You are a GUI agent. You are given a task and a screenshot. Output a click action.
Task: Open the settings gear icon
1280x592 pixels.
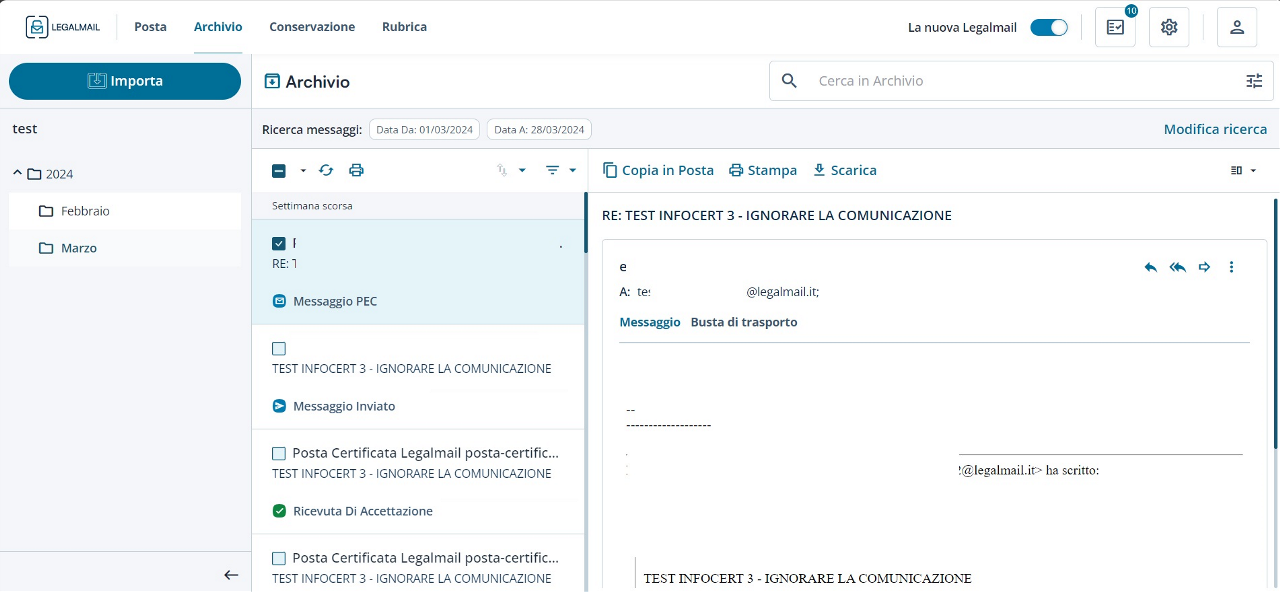click(x=1169, y=27)
